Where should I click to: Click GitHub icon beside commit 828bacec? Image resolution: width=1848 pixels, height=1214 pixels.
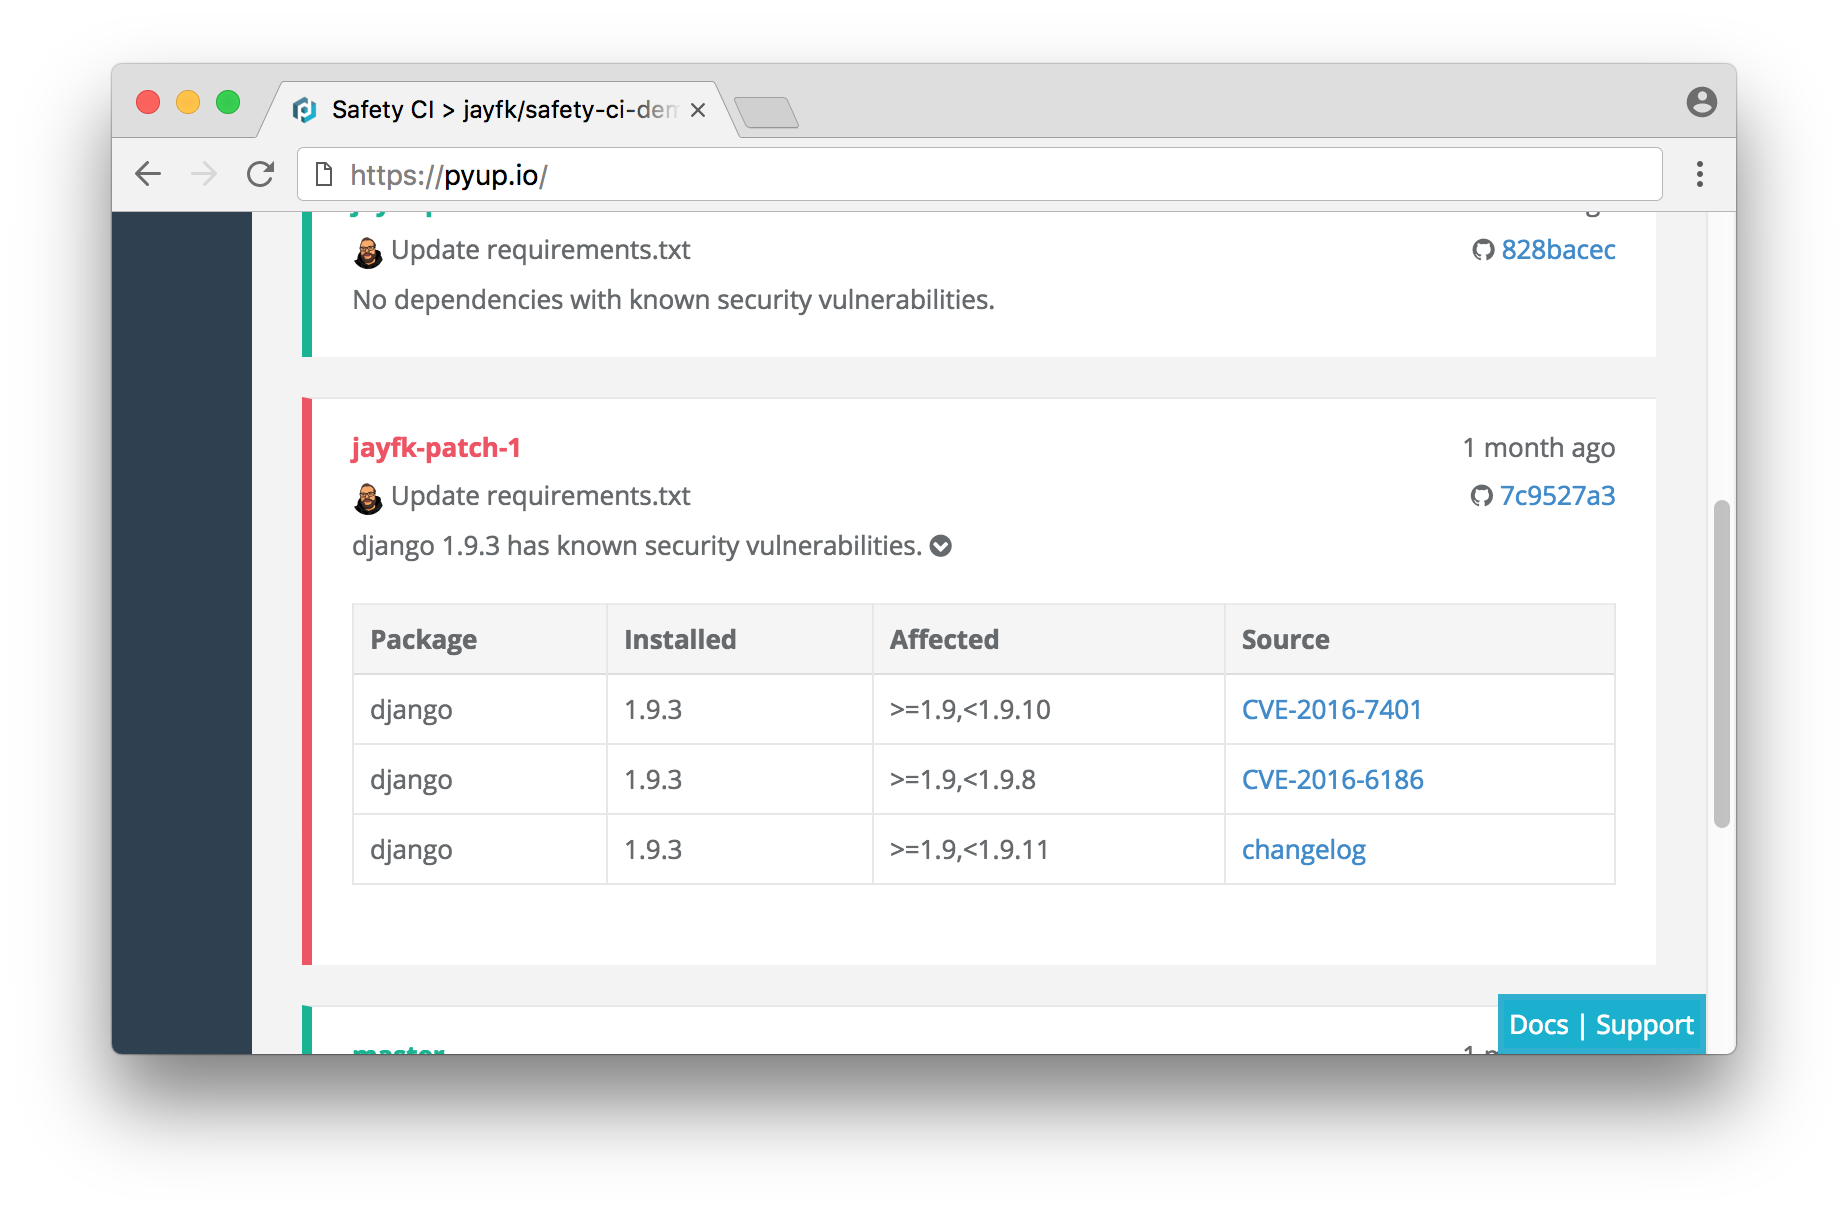tap(1483, 250)
